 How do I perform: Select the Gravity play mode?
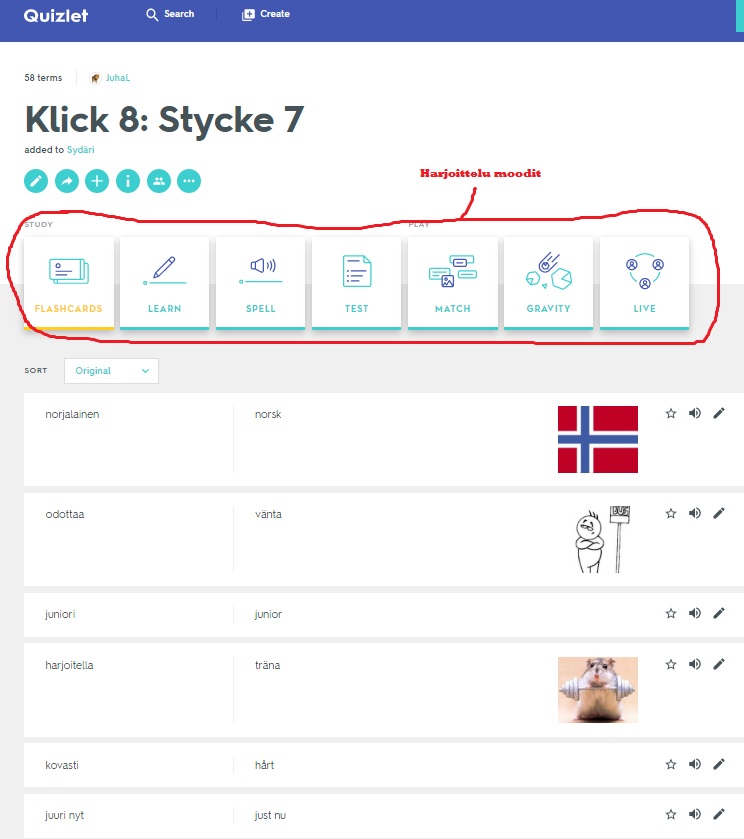[x=549, y=282]
